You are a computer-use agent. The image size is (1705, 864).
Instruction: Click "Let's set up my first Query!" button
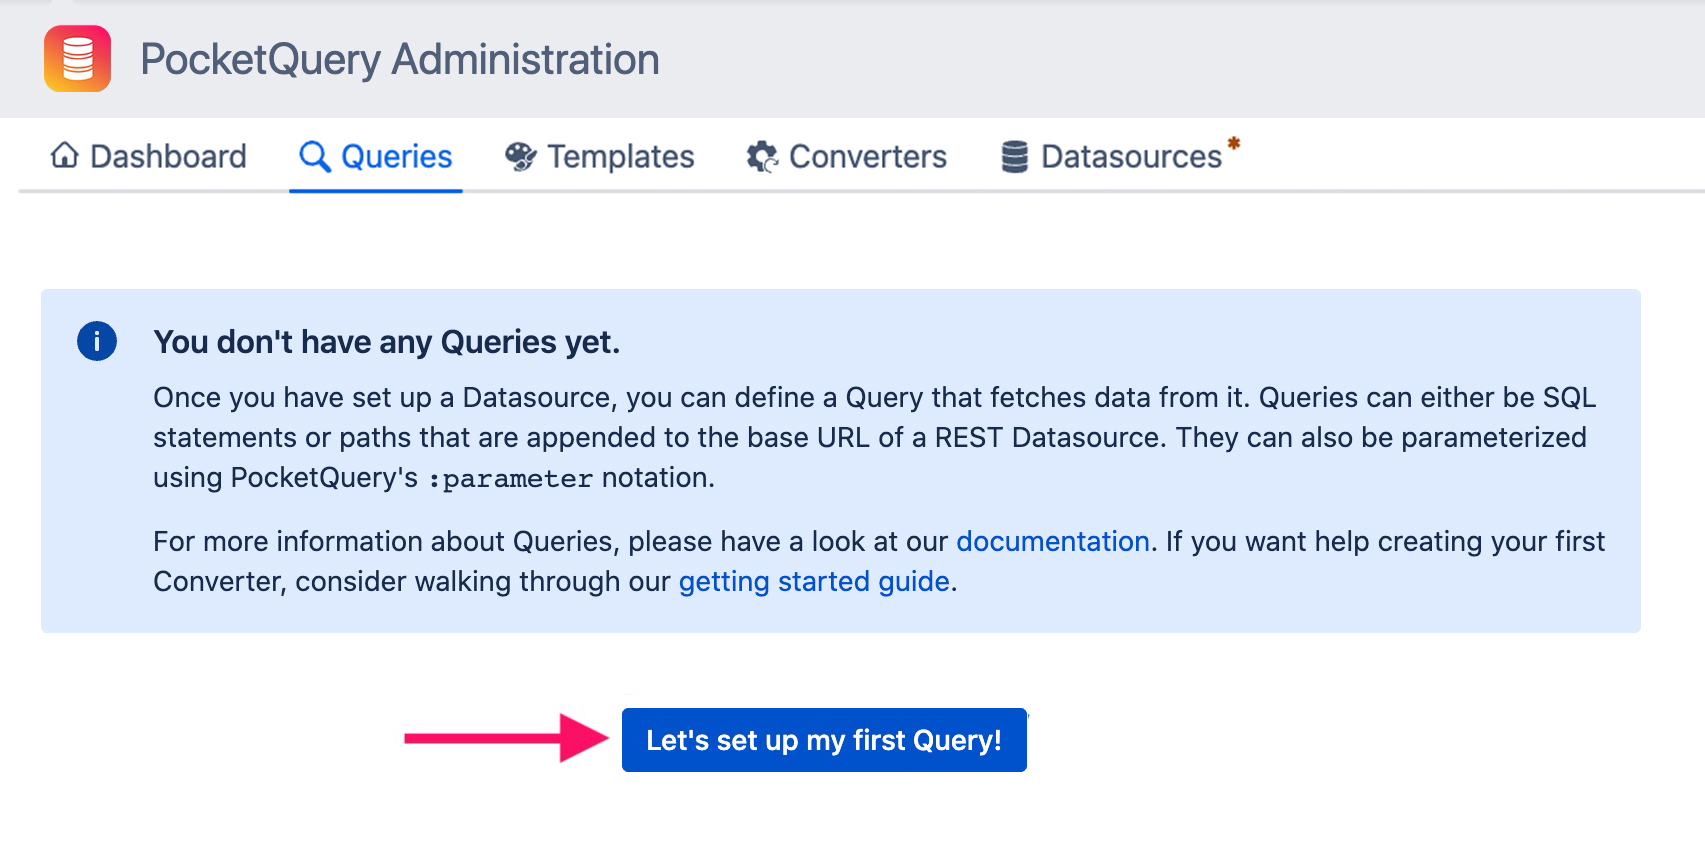point(824,740)
